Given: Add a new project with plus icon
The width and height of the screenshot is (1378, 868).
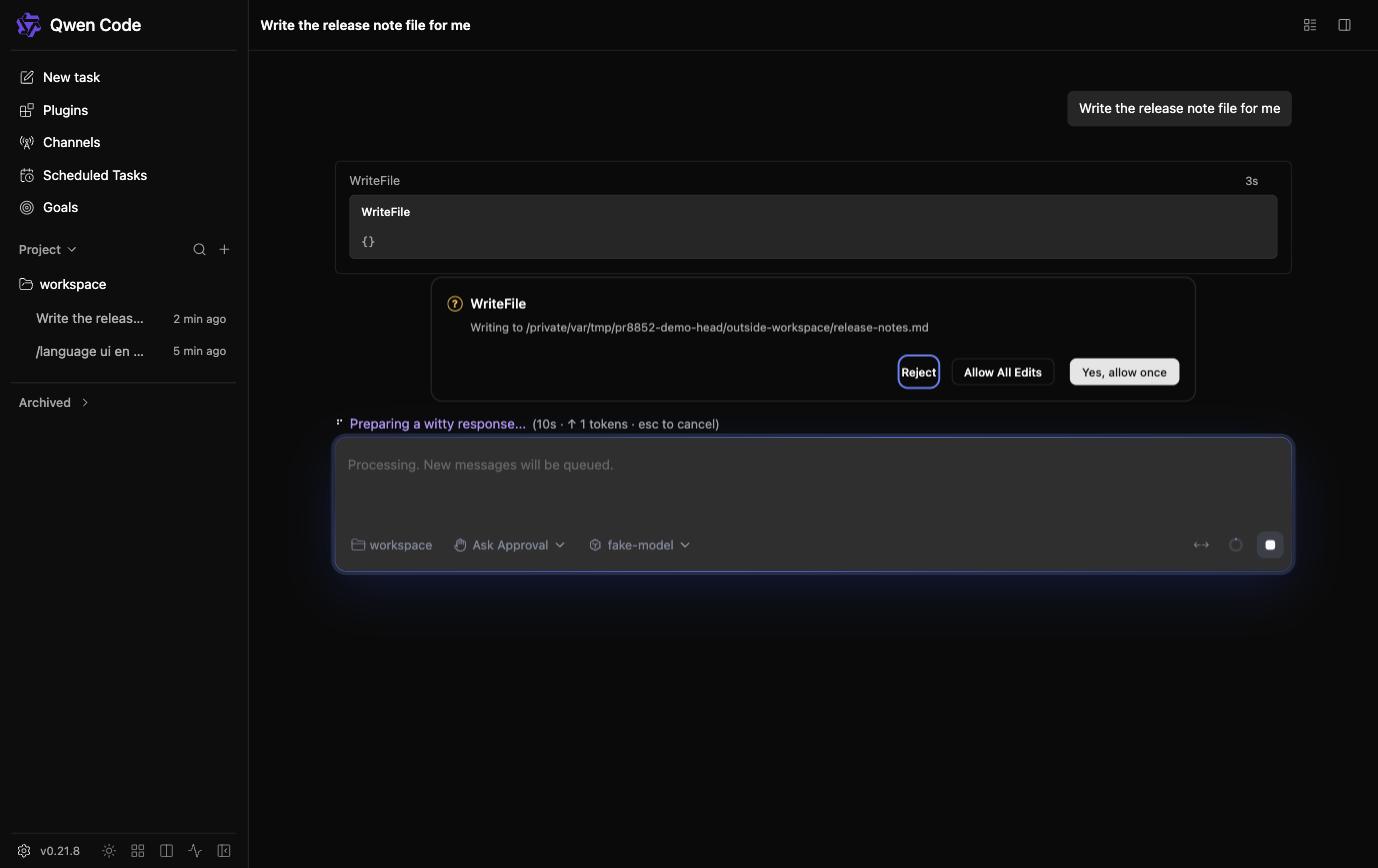Looking at the screenshot, I should pos(224,249).
